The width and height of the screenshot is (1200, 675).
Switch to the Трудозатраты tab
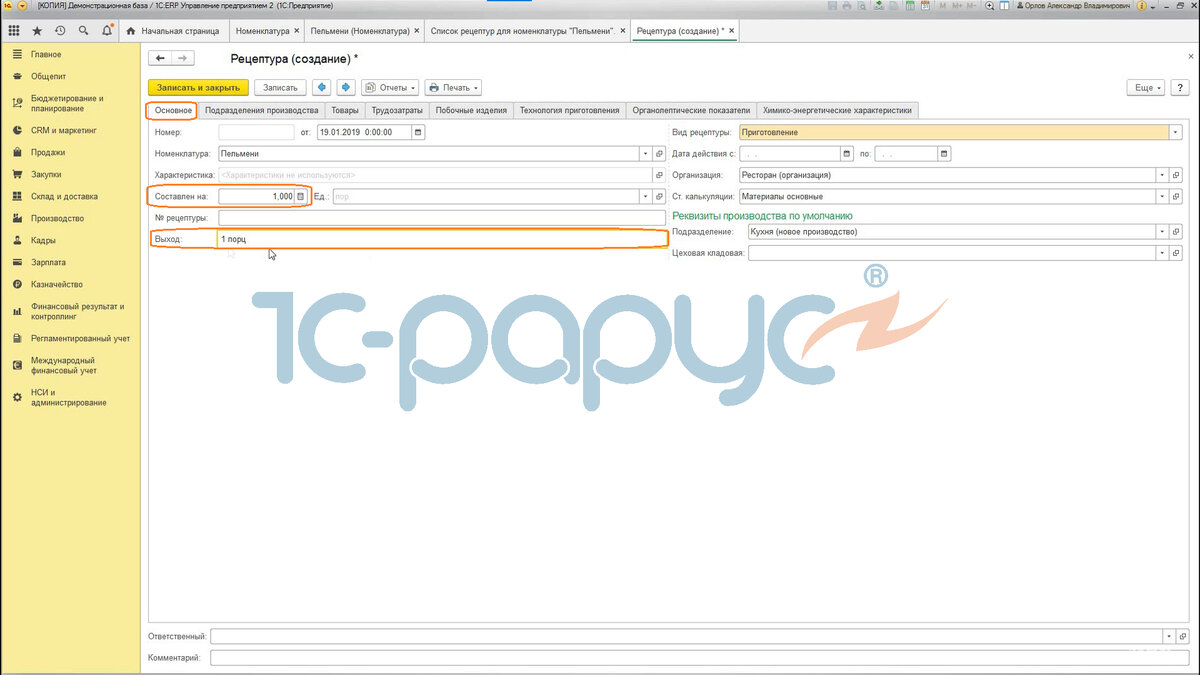(397, 110)
